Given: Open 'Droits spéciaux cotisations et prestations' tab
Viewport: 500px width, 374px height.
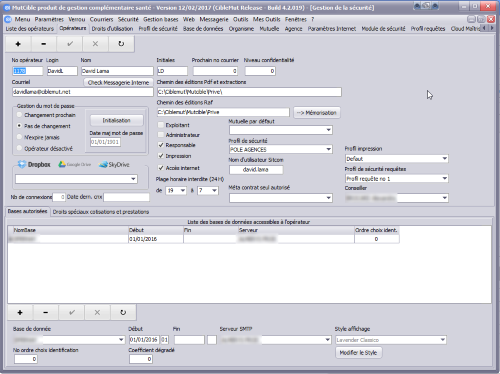Looking at the screenshot, I should [x=101, y=212].
